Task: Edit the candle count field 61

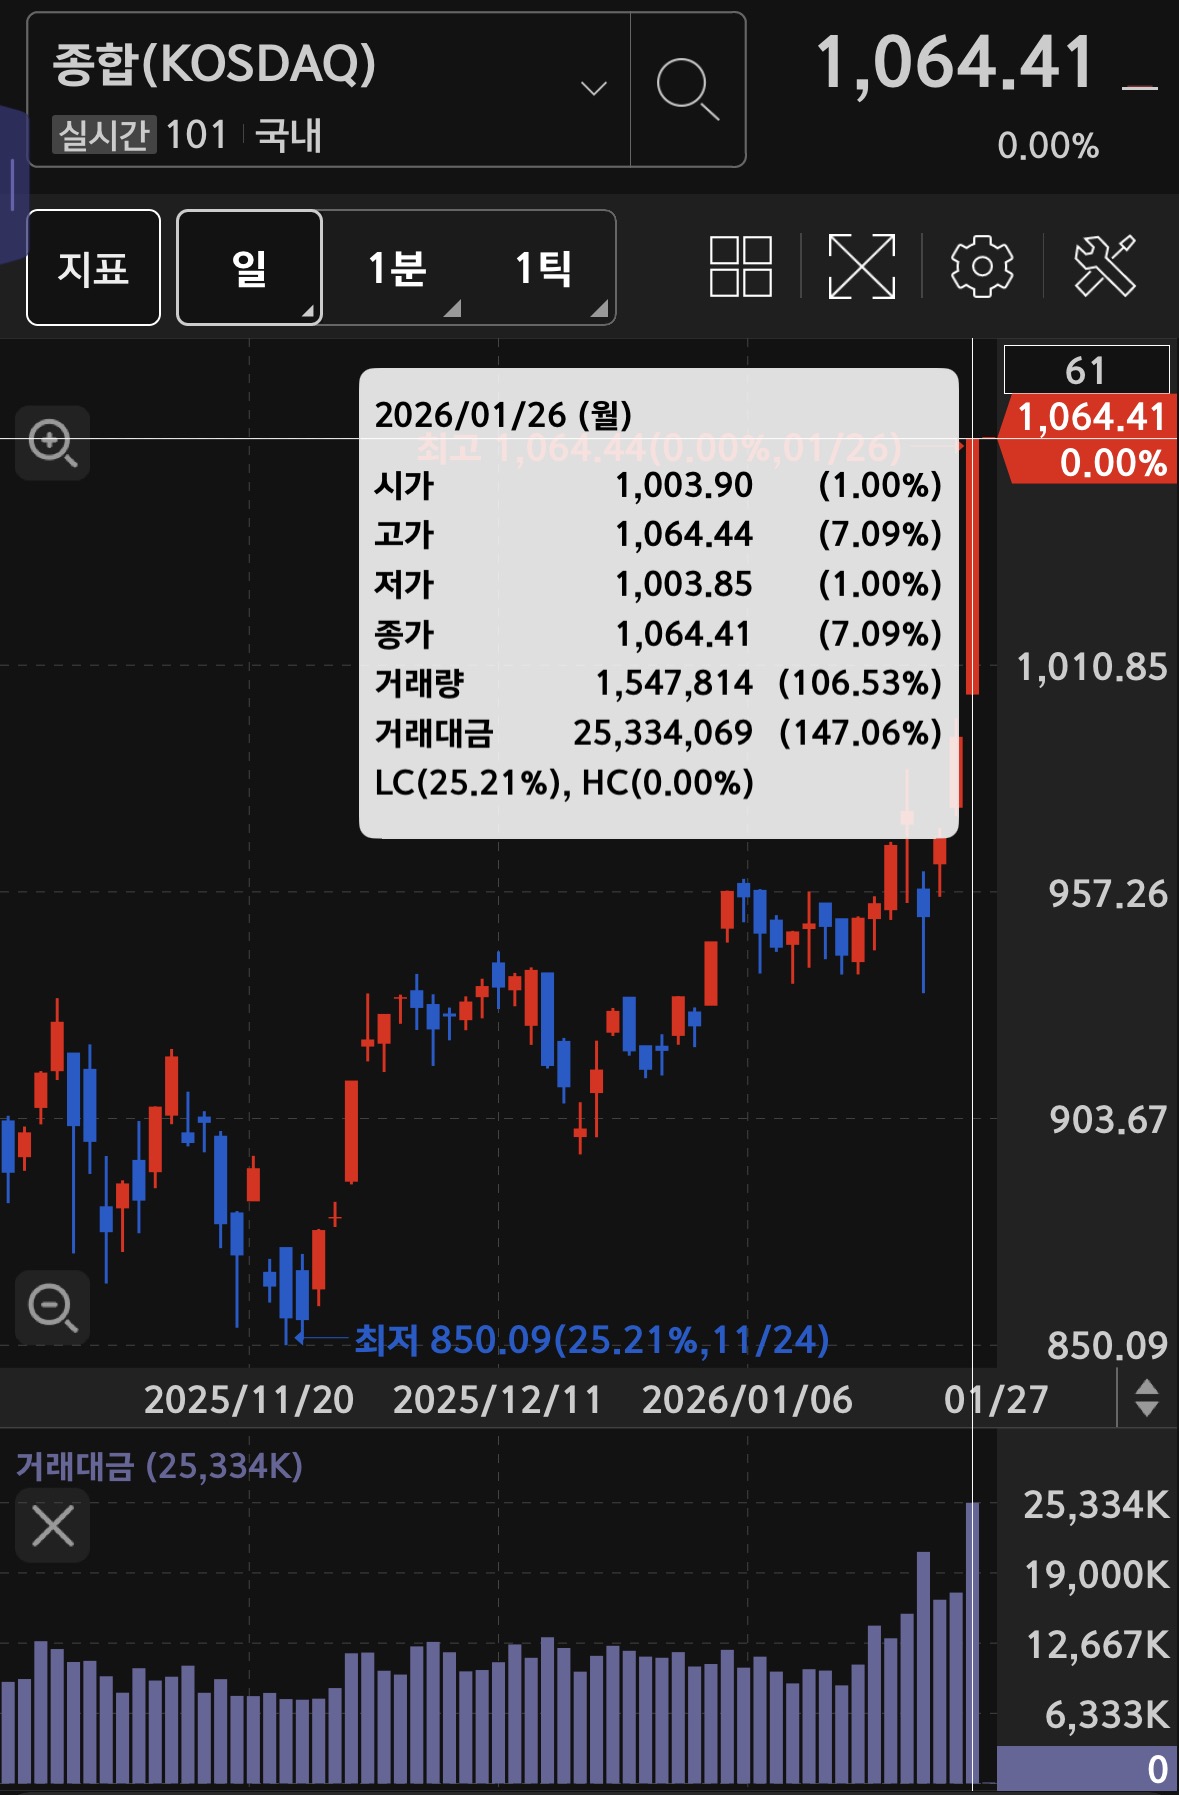Action: [x=1086, y=370]
